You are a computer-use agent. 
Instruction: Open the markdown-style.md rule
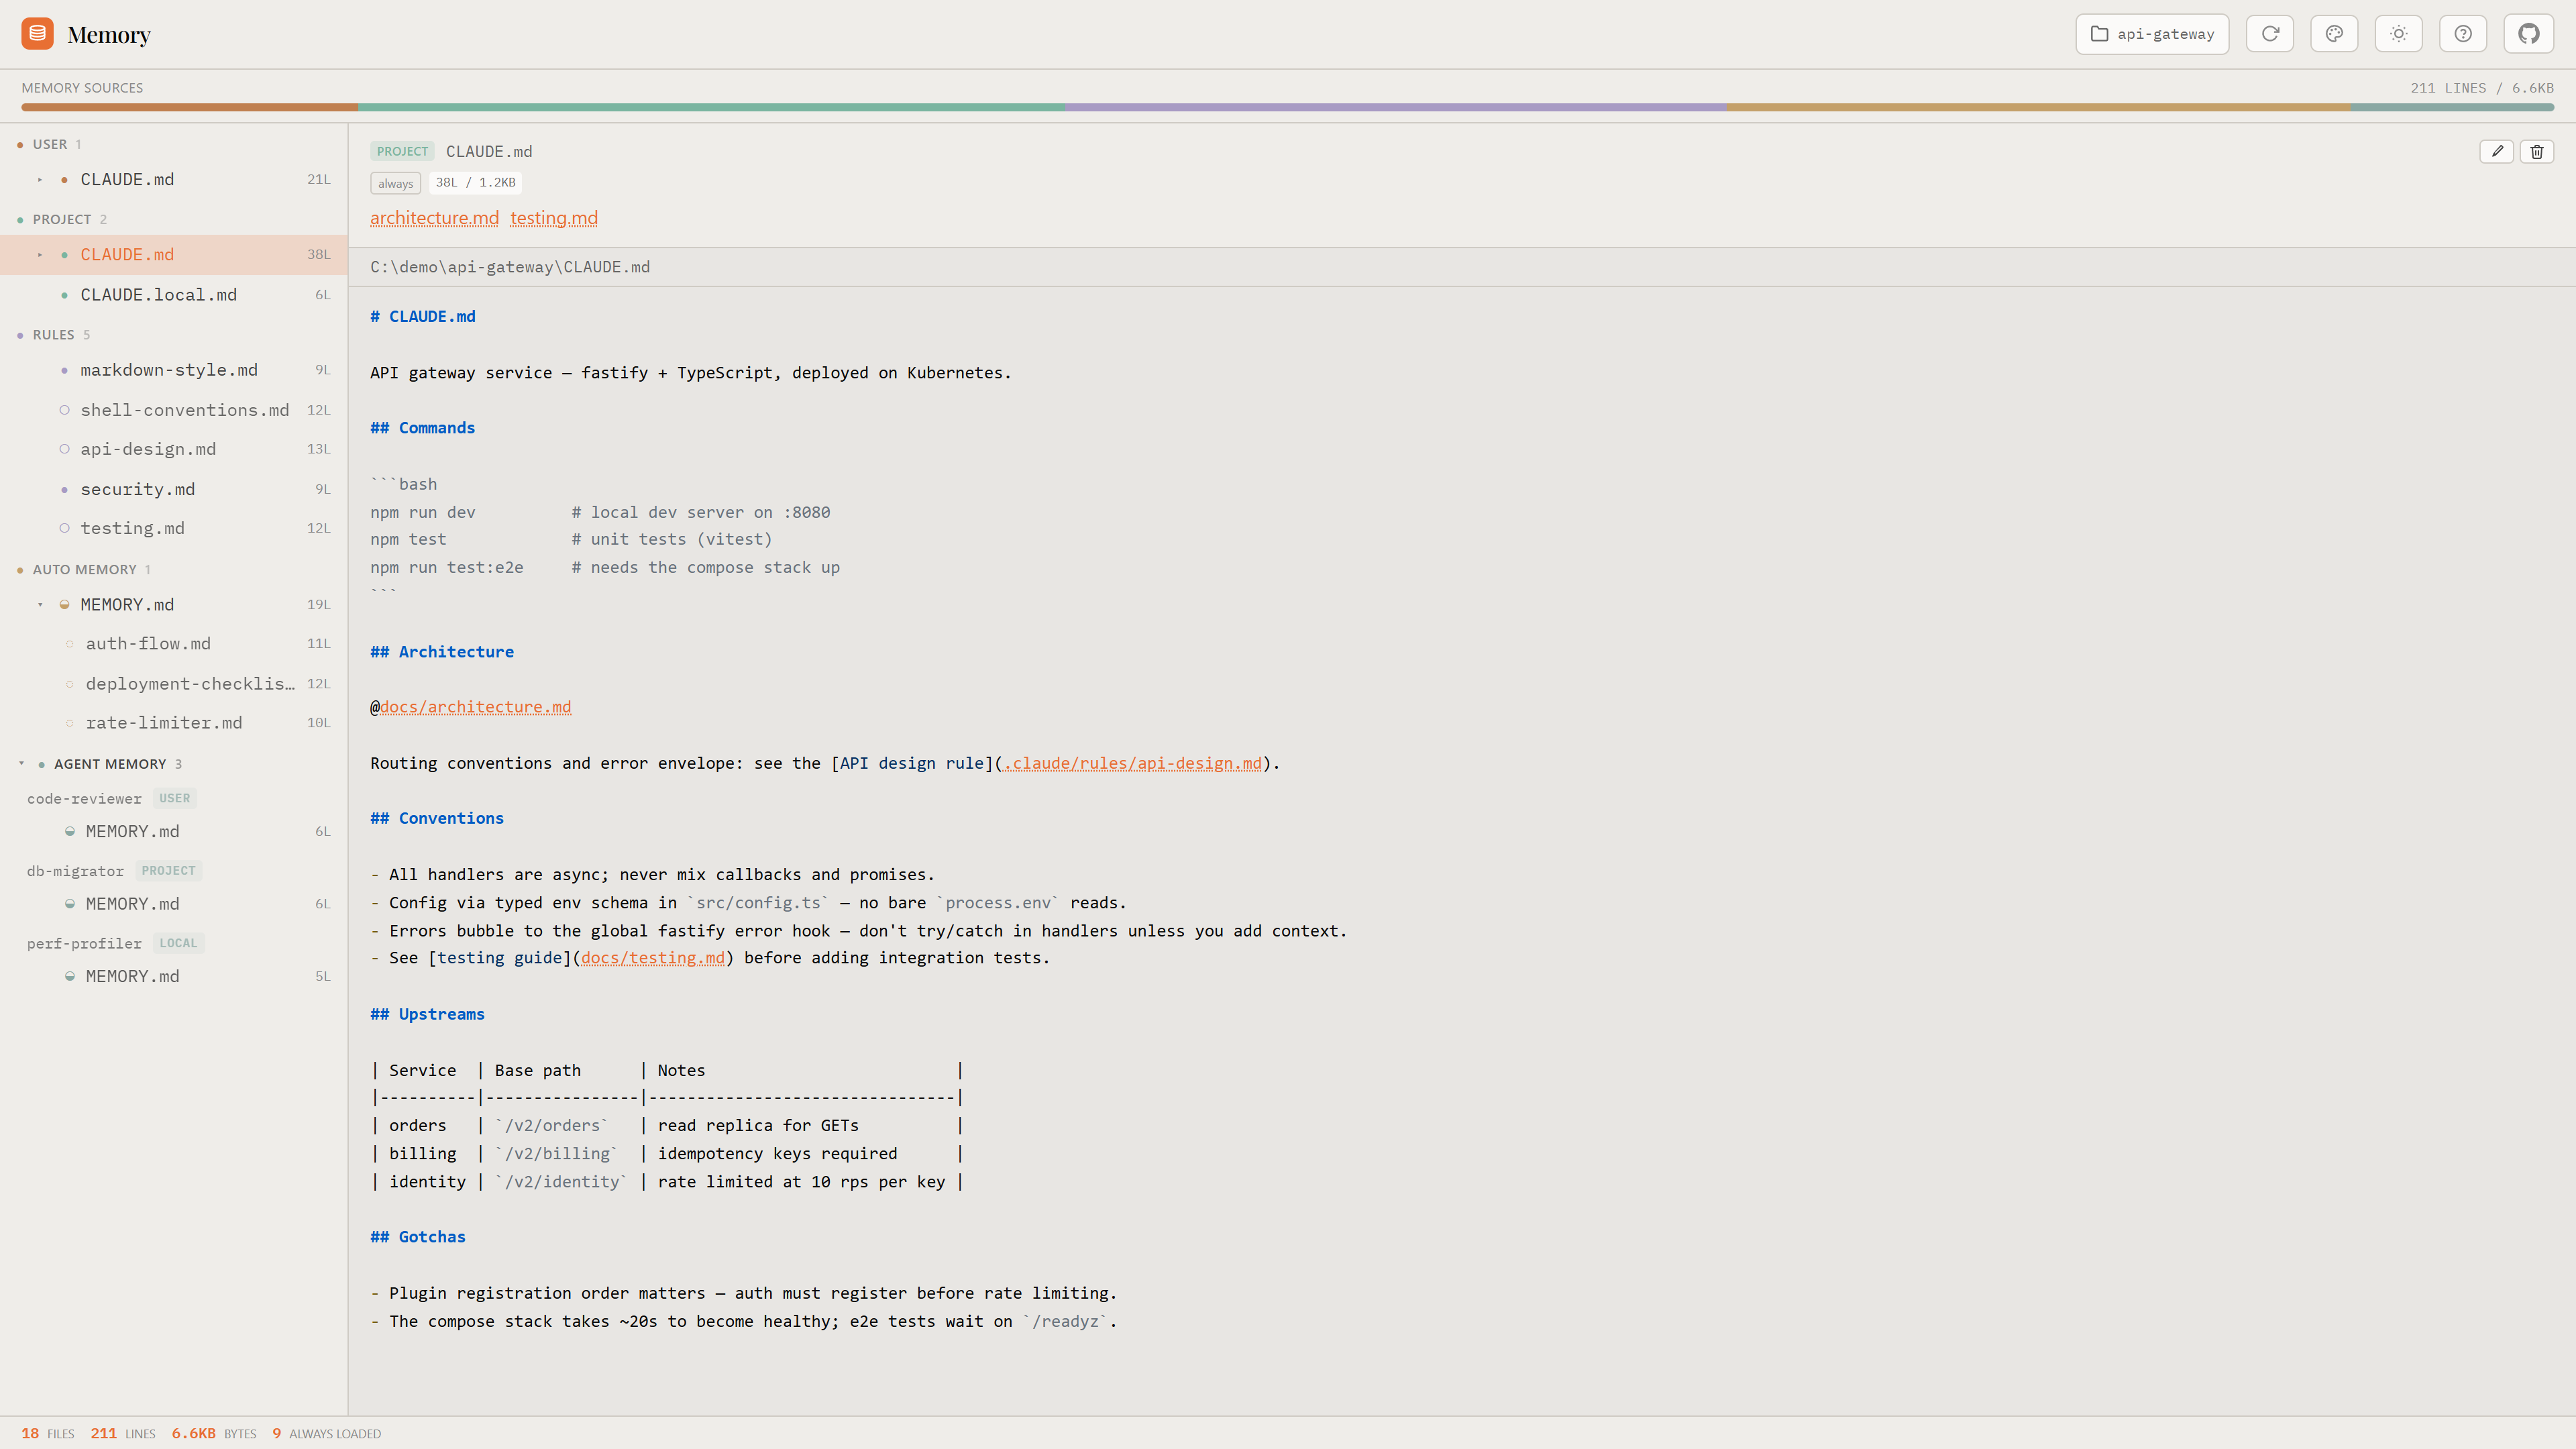(174, 370)
